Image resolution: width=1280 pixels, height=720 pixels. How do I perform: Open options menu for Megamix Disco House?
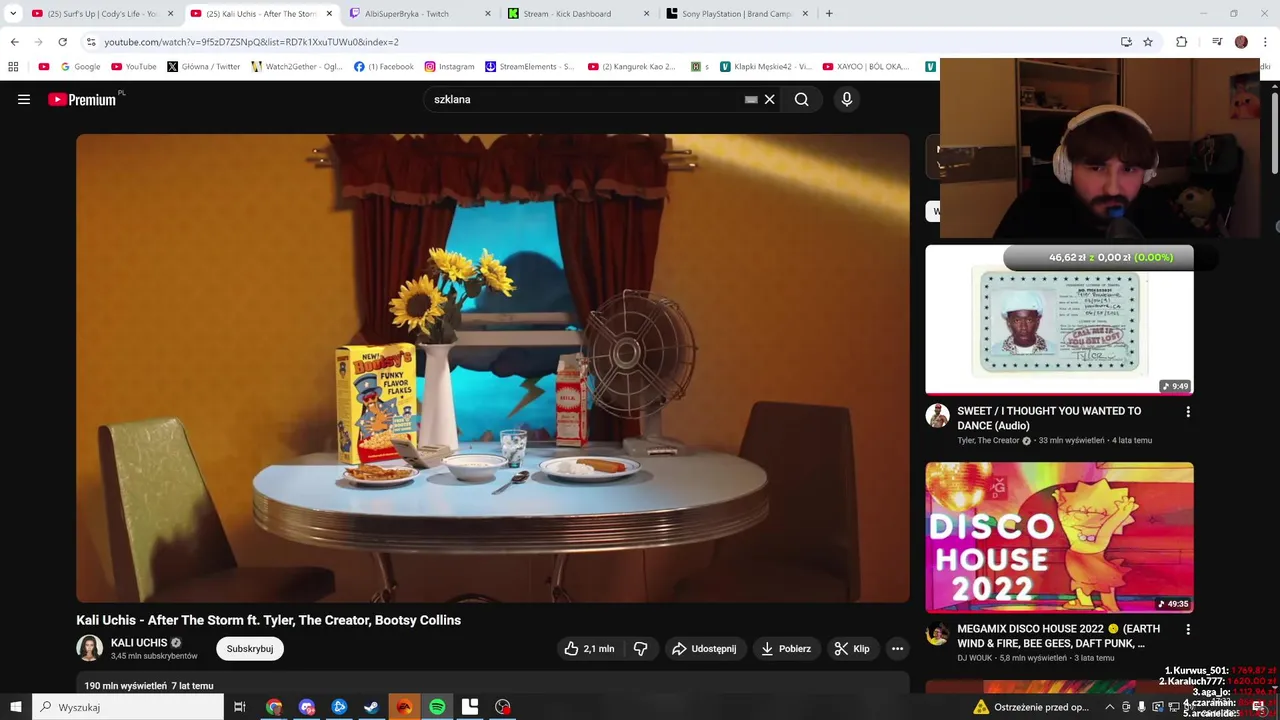(x=1188, y=630)
